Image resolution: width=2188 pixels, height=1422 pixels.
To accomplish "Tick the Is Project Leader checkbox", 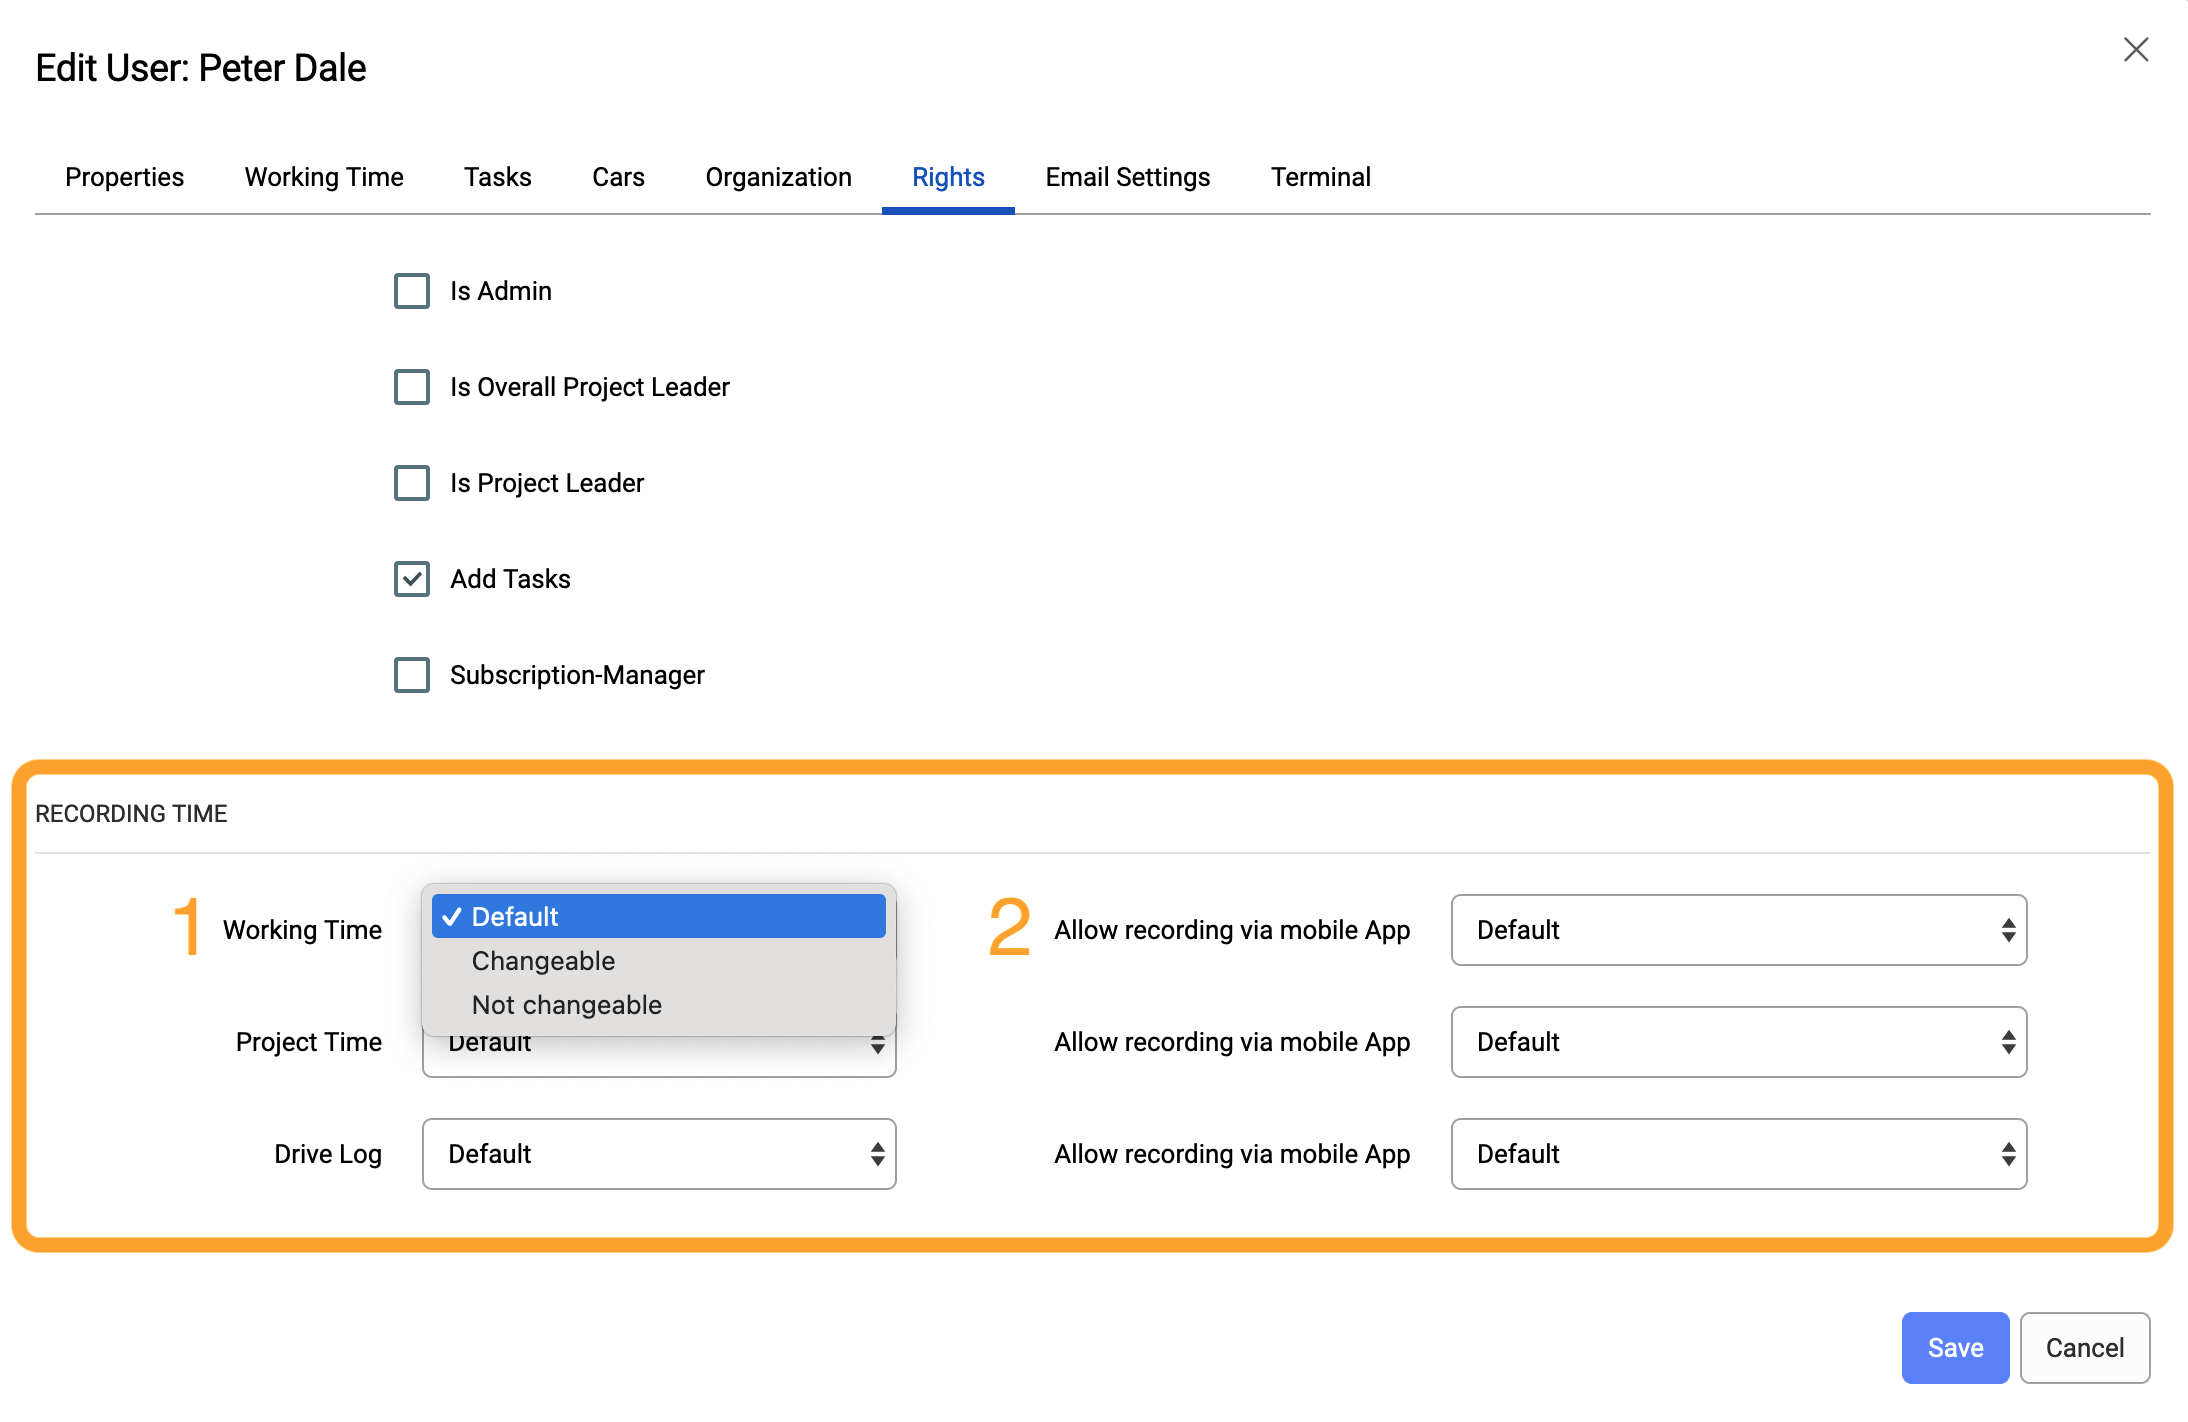I will 412,483.
